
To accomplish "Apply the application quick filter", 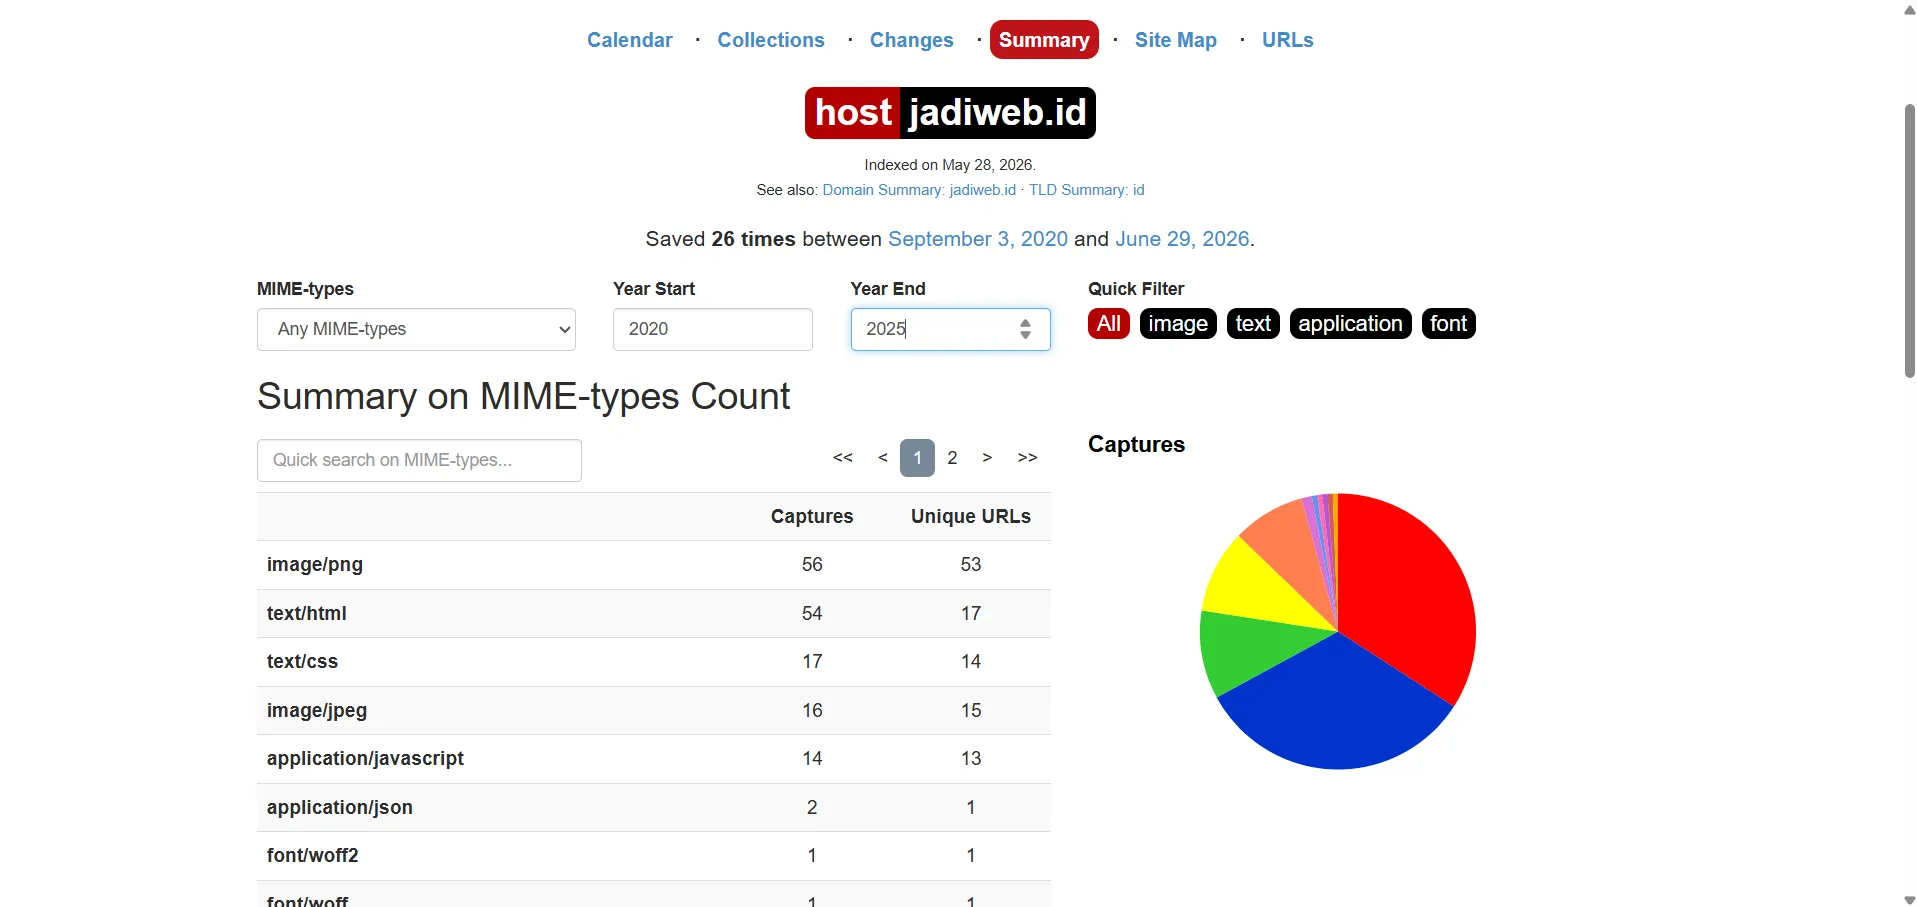I will tap(1350, 324).
